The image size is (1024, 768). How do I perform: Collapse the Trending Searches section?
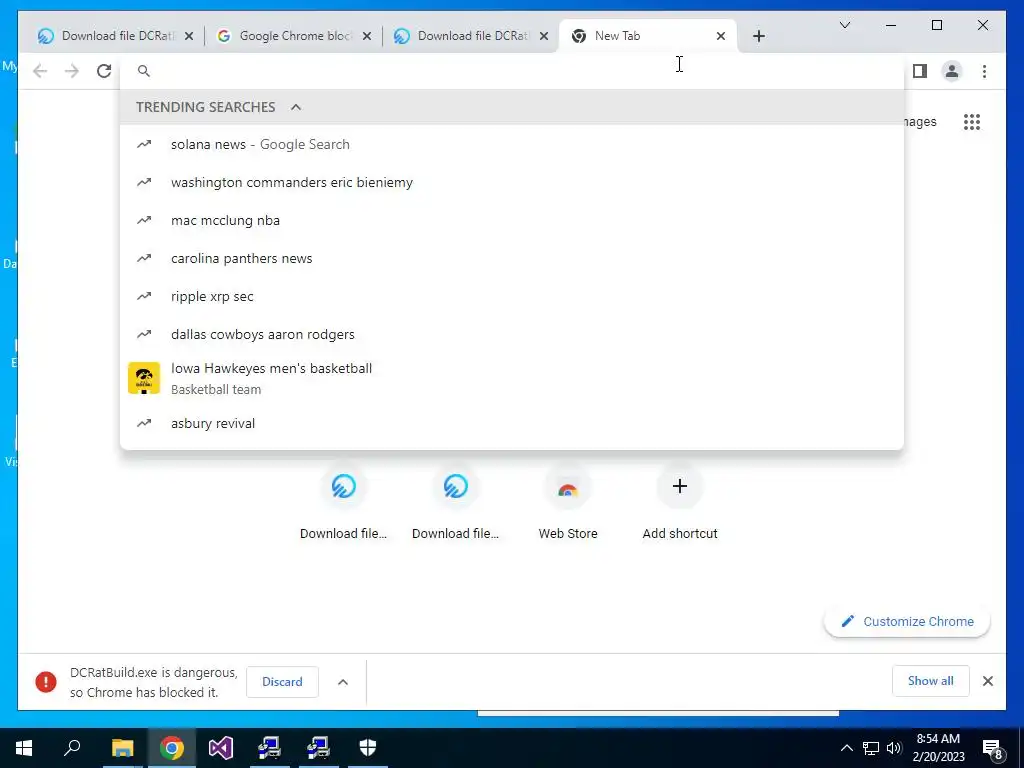(x=296, y=107)
